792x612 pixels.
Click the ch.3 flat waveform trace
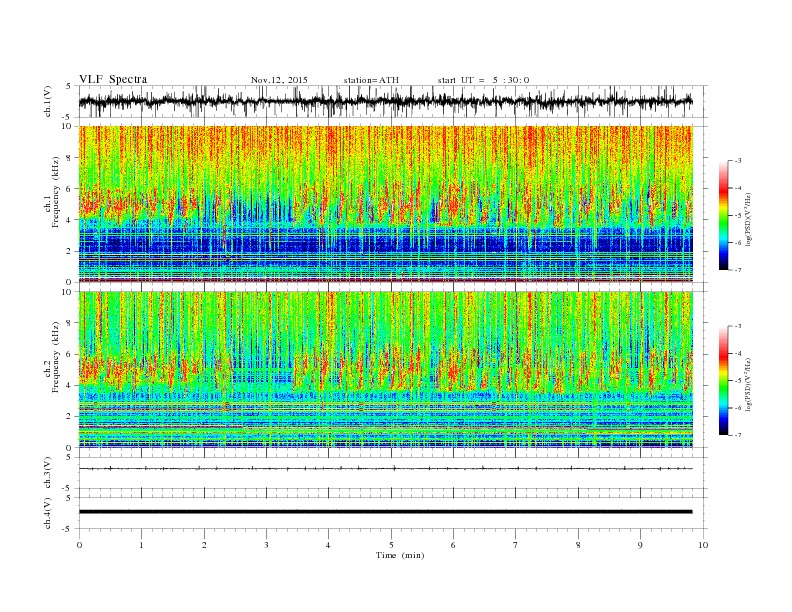[x=386, y=469]
